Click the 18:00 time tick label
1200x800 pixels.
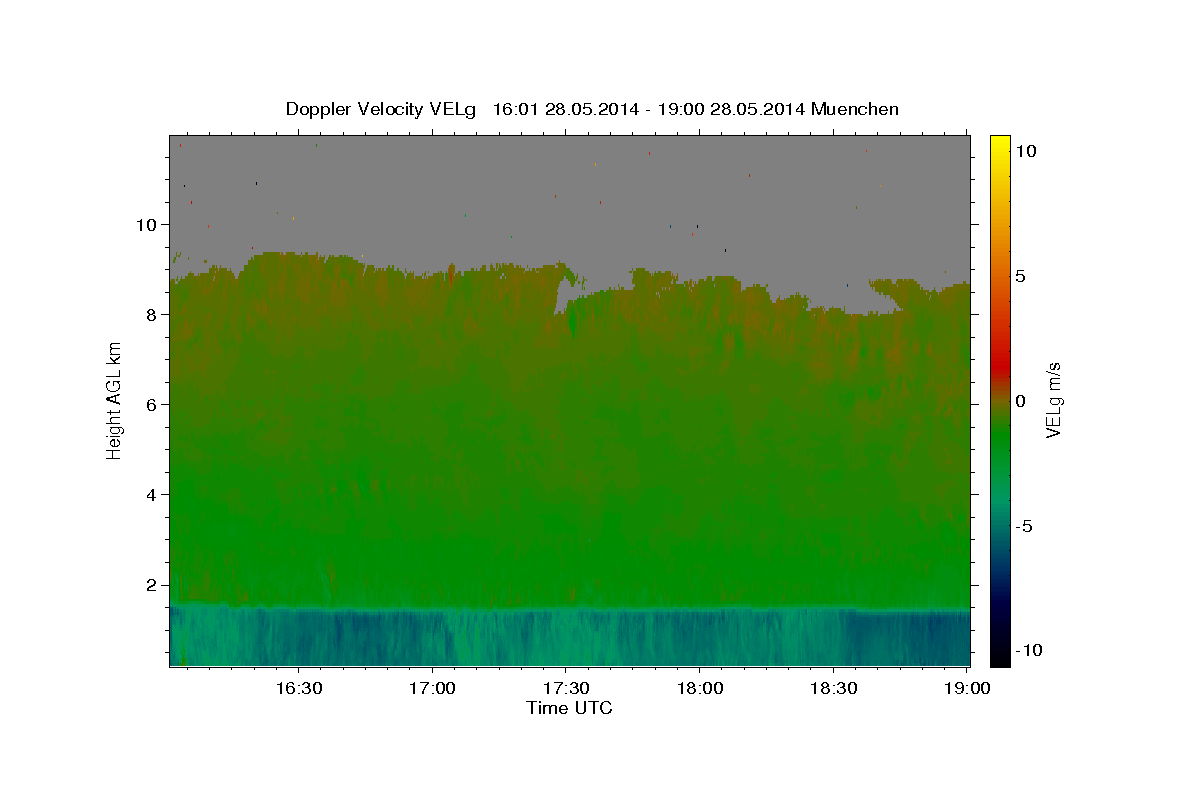pos(699,688)
